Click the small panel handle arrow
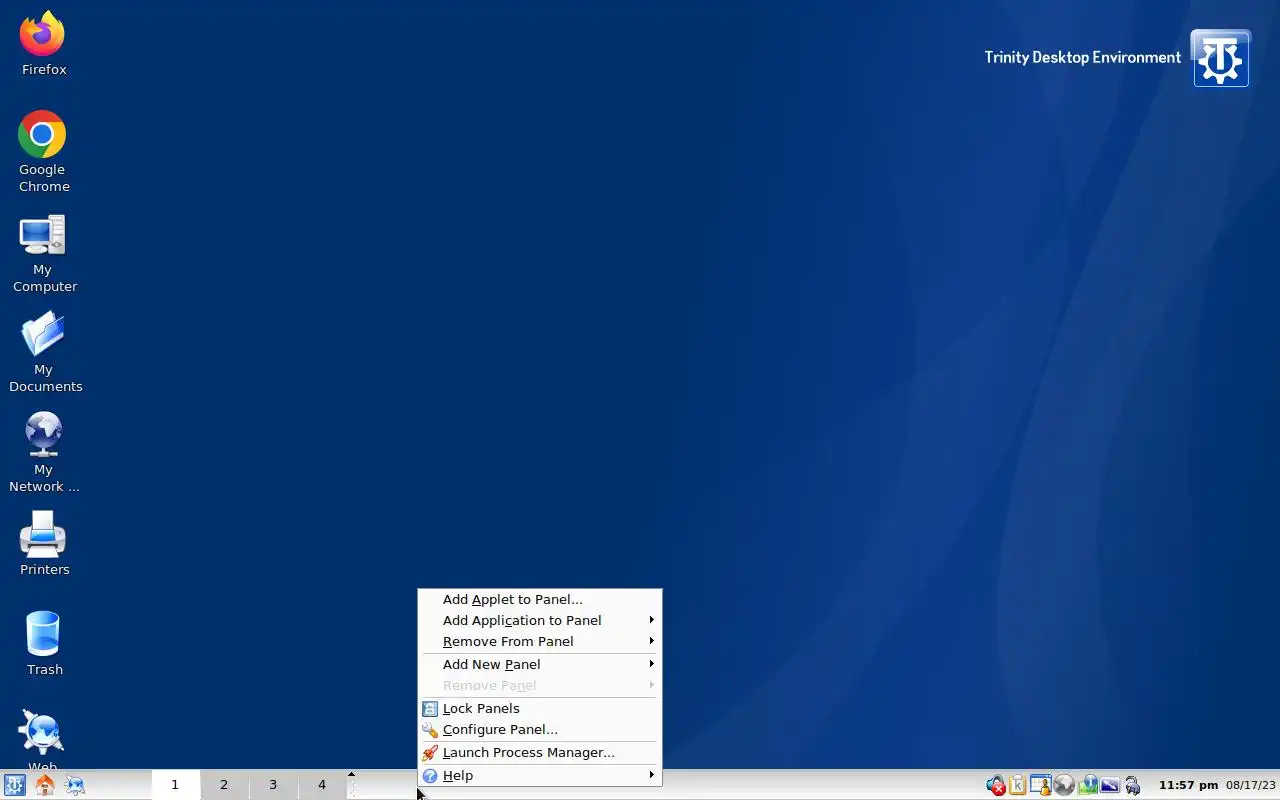The height and width of the screenshot is (800, 1280). pos(351,774)
